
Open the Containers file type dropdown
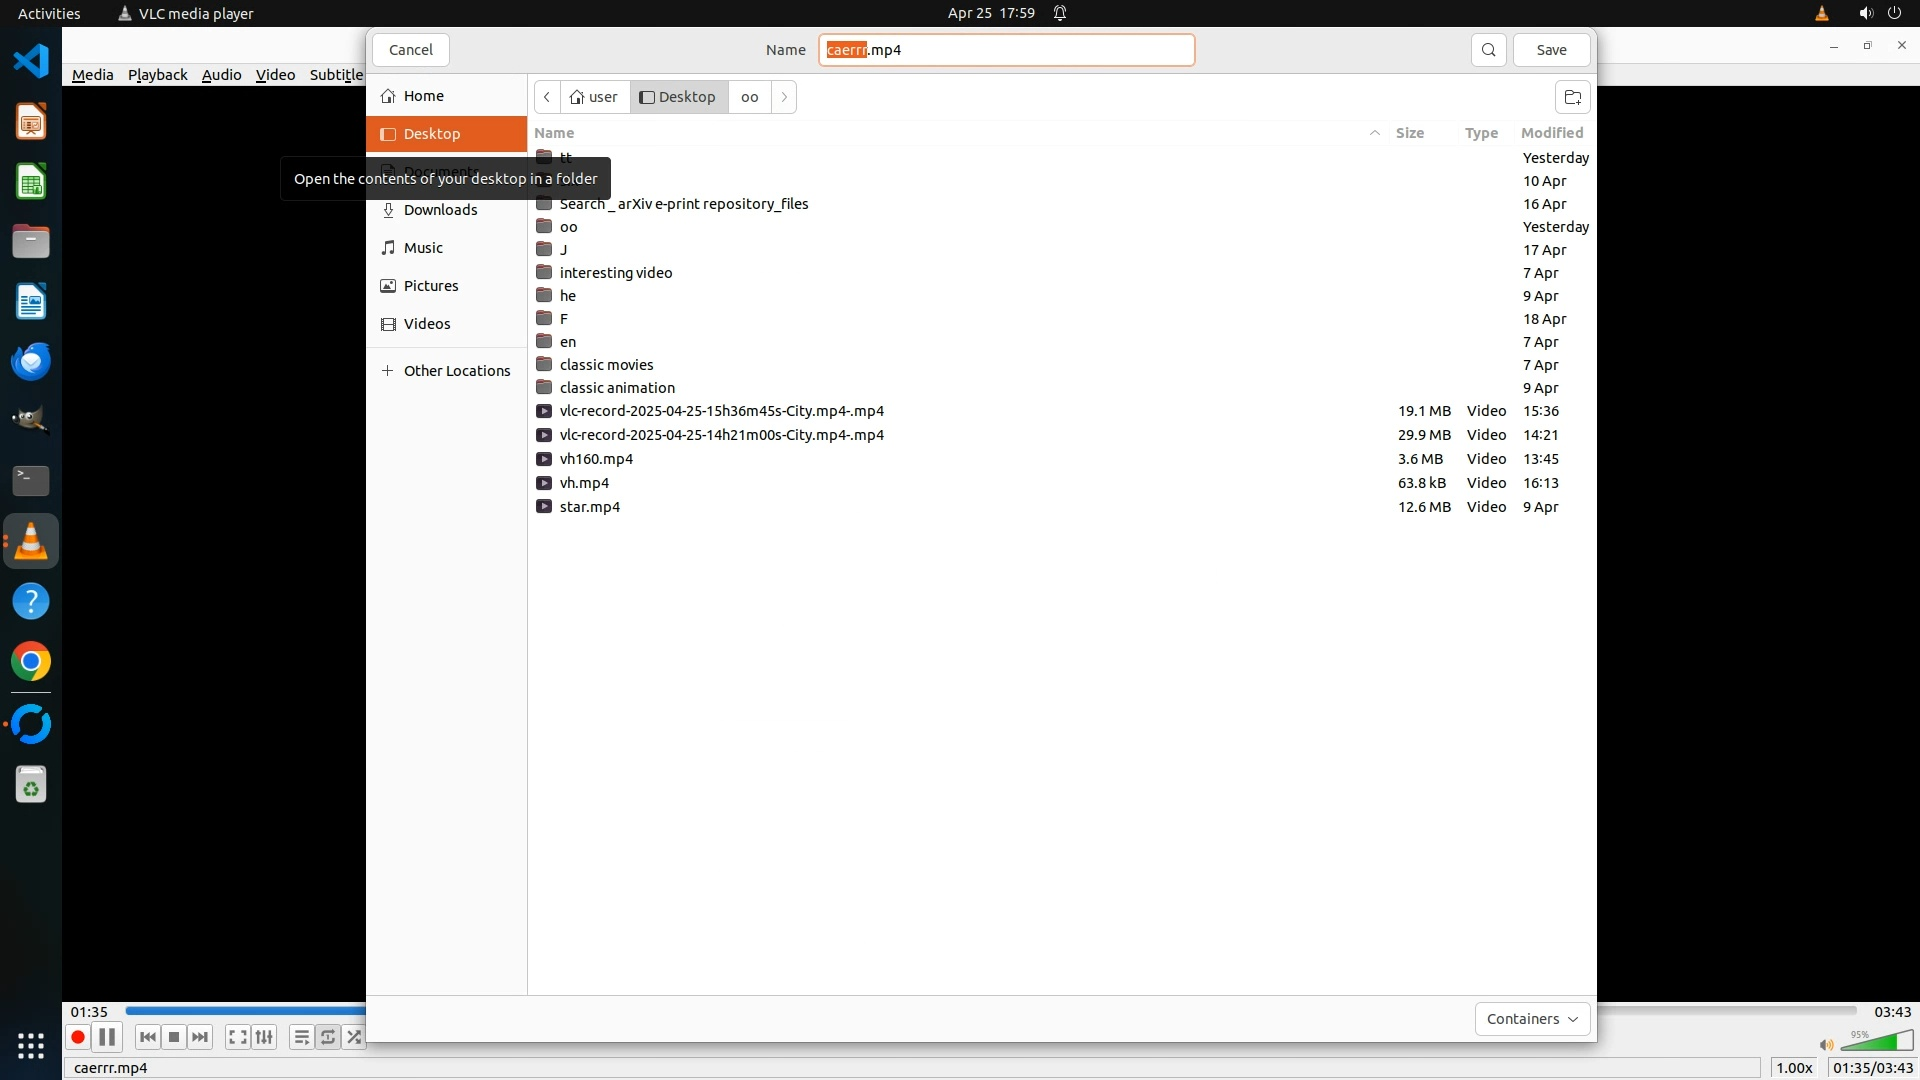pos(1531,1019)
